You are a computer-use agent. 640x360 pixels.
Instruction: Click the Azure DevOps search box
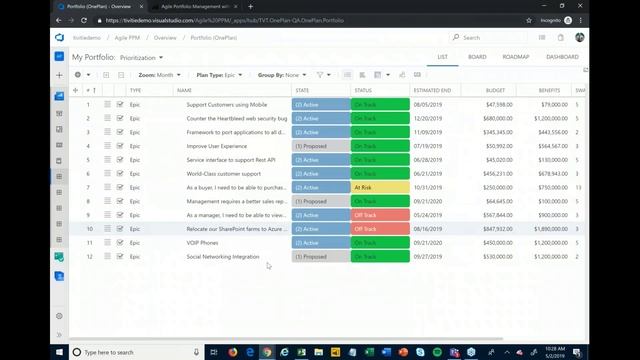click(489, 38)
